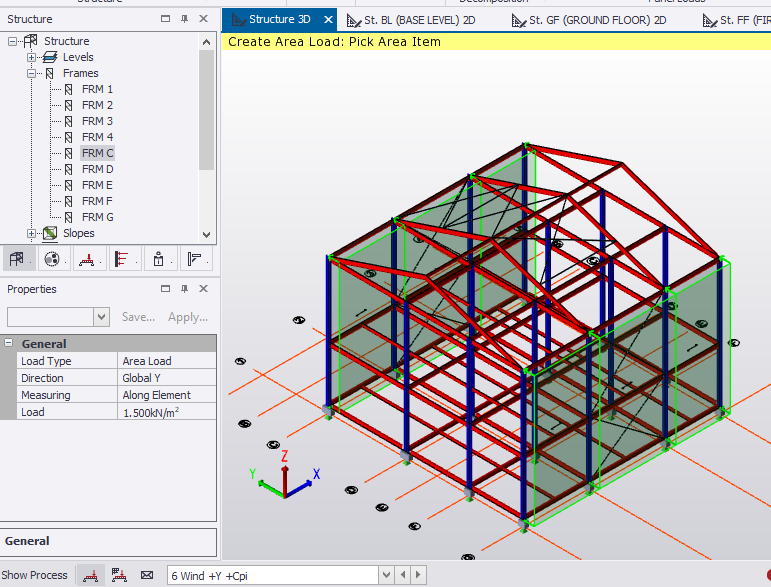Select FRM 2 in Frames tree

point(97,105)
